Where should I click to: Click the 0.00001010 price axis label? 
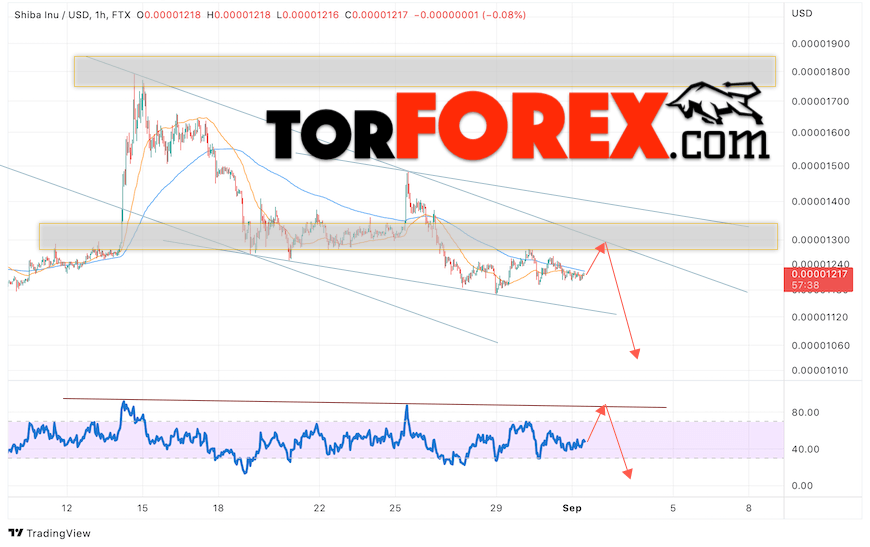(820, 371)
